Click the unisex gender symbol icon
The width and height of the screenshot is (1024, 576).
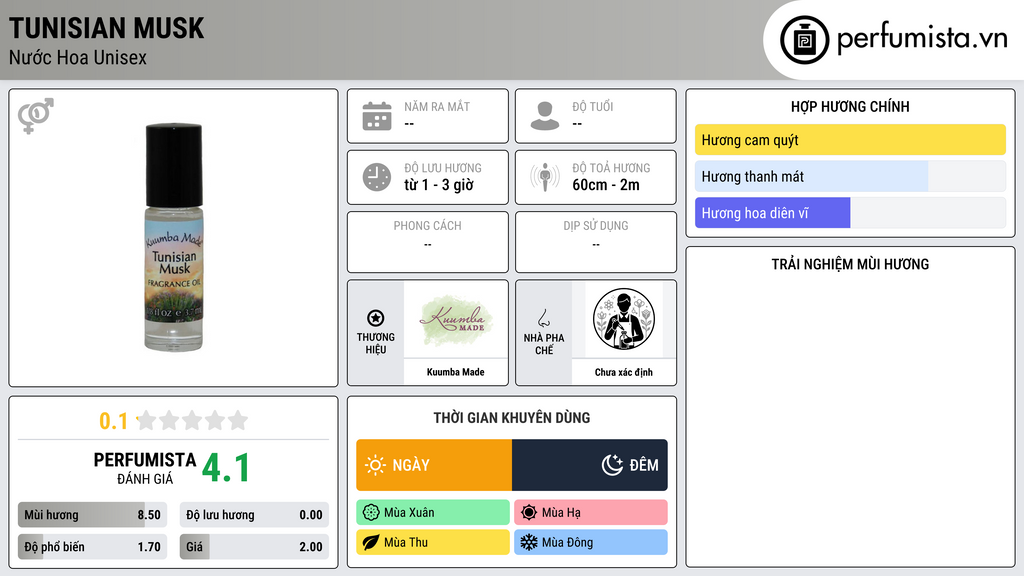(36, 116)
